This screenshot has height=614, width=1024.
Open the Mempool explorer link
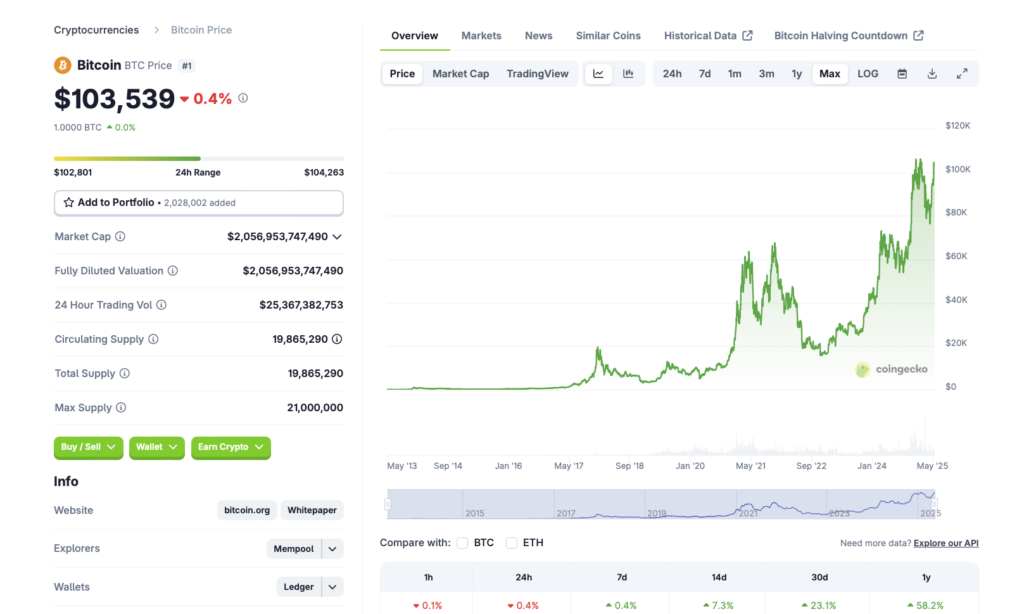click(x=294, y=549)
